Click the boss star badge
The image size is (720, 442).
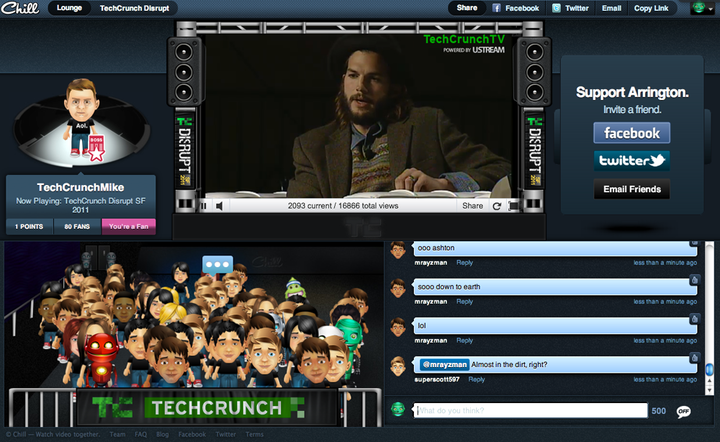[96, 148]
